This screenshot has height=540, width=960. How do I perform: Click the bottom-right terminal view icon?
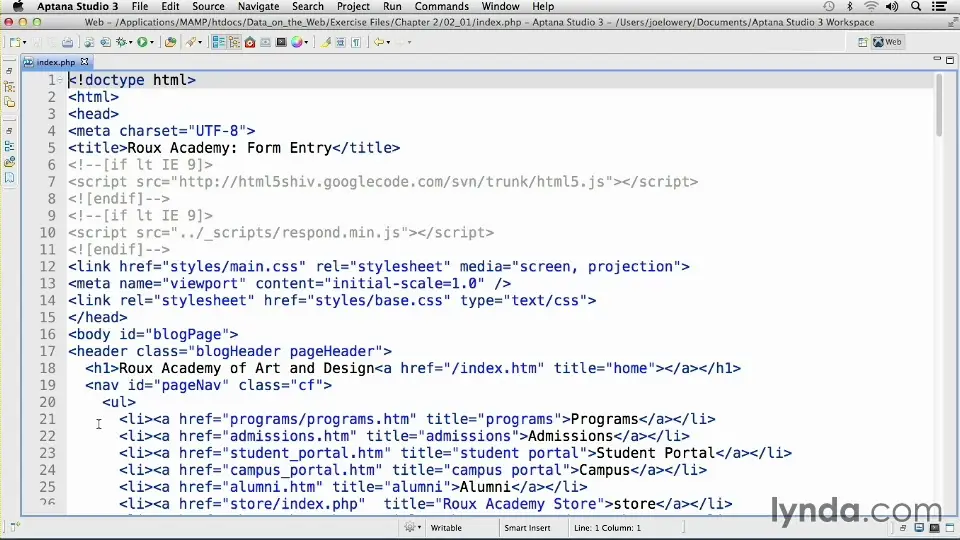(x=934, y=528)
